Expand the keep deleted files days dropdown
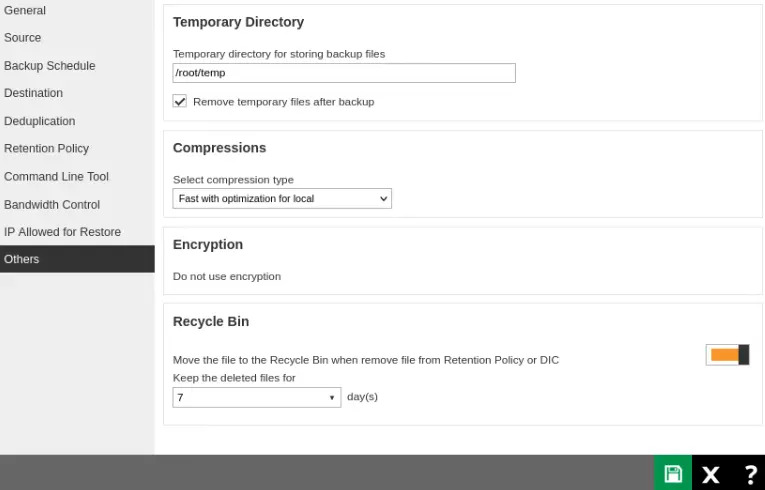Image resolution: width=765 pixels, height=490 pixels. [x=257, y=397]
